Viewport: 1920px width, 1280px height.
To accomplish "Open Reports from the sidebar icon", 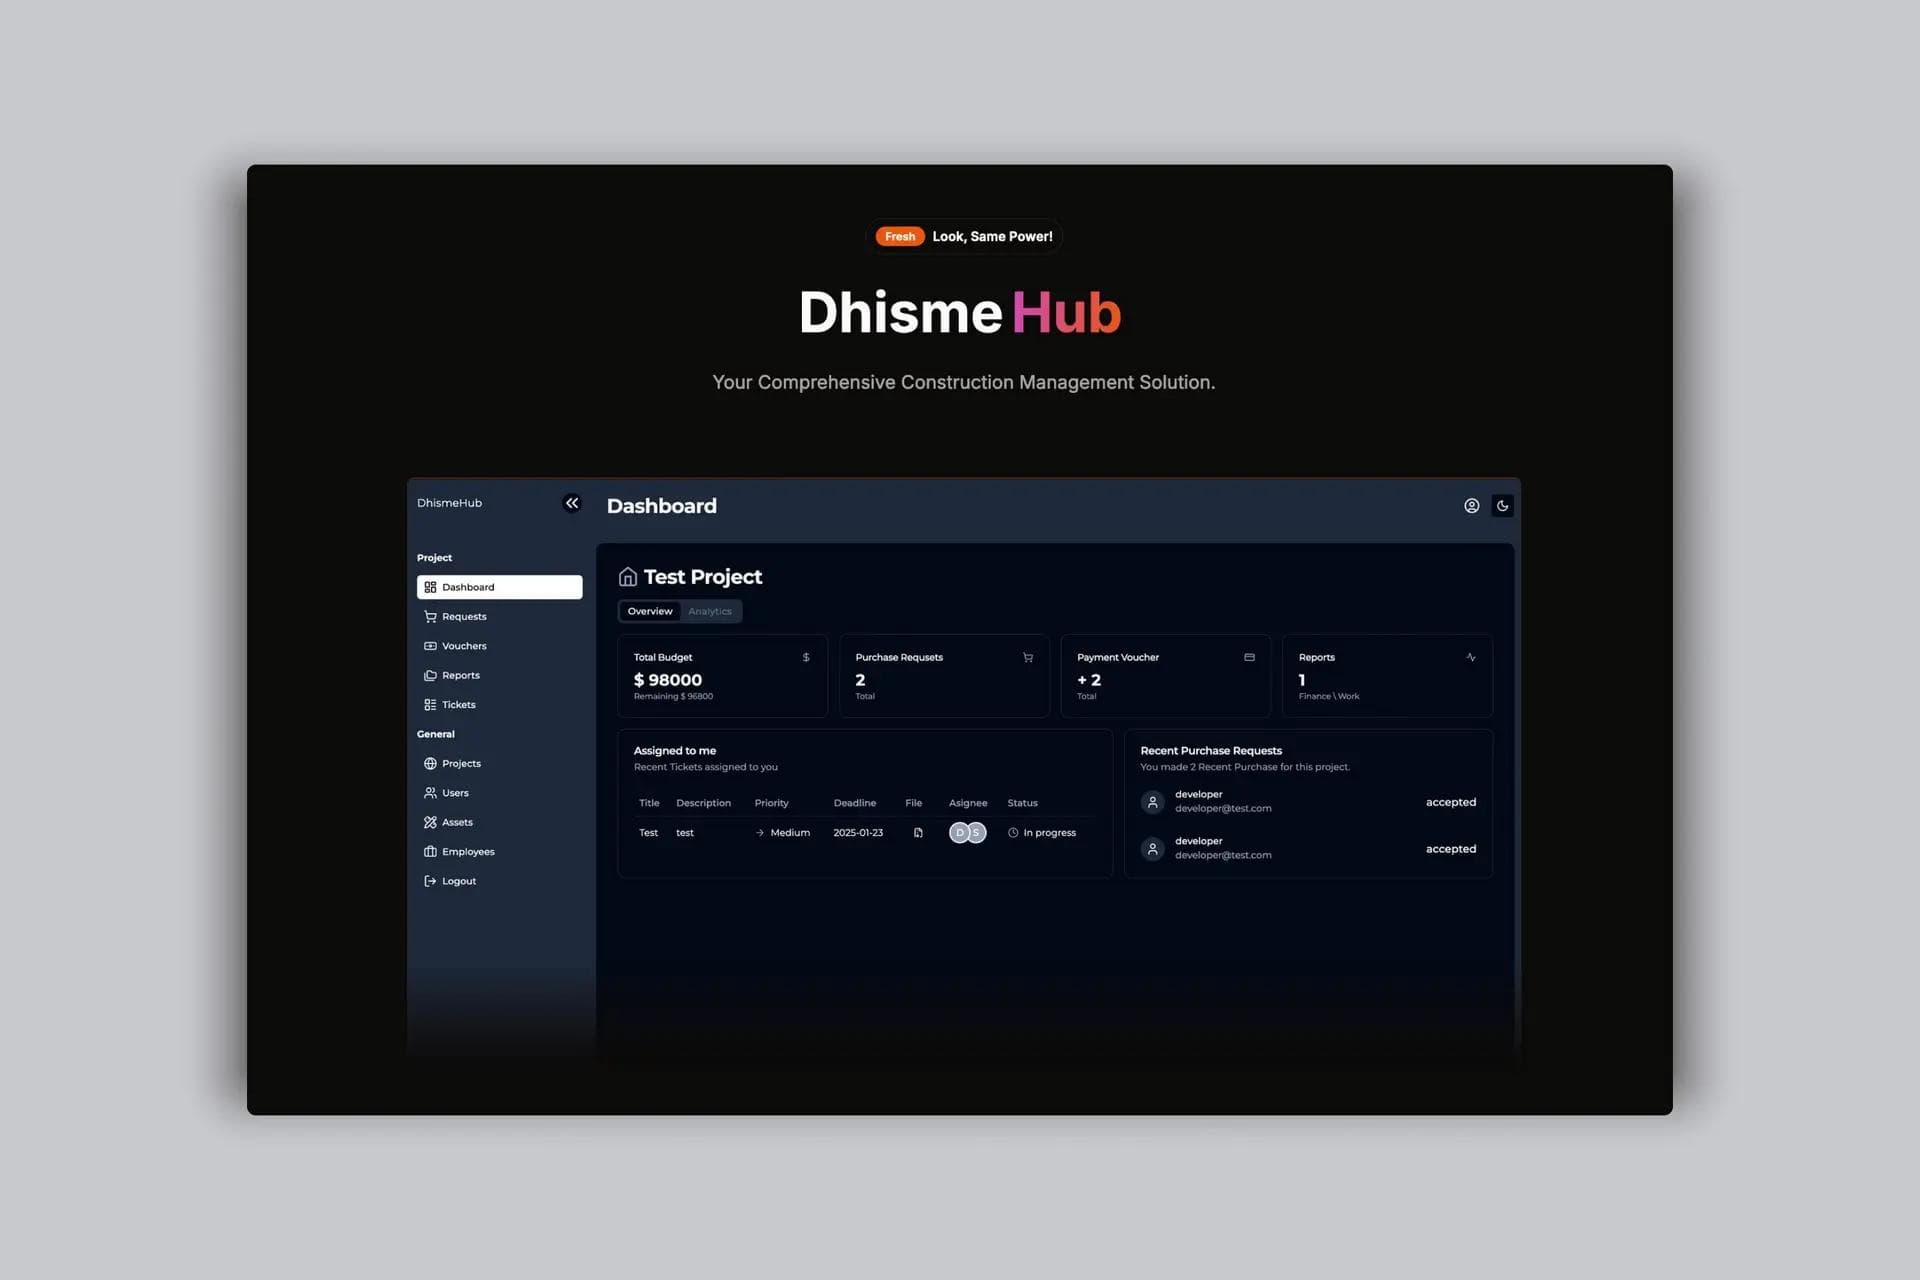I will coord(430,675).
